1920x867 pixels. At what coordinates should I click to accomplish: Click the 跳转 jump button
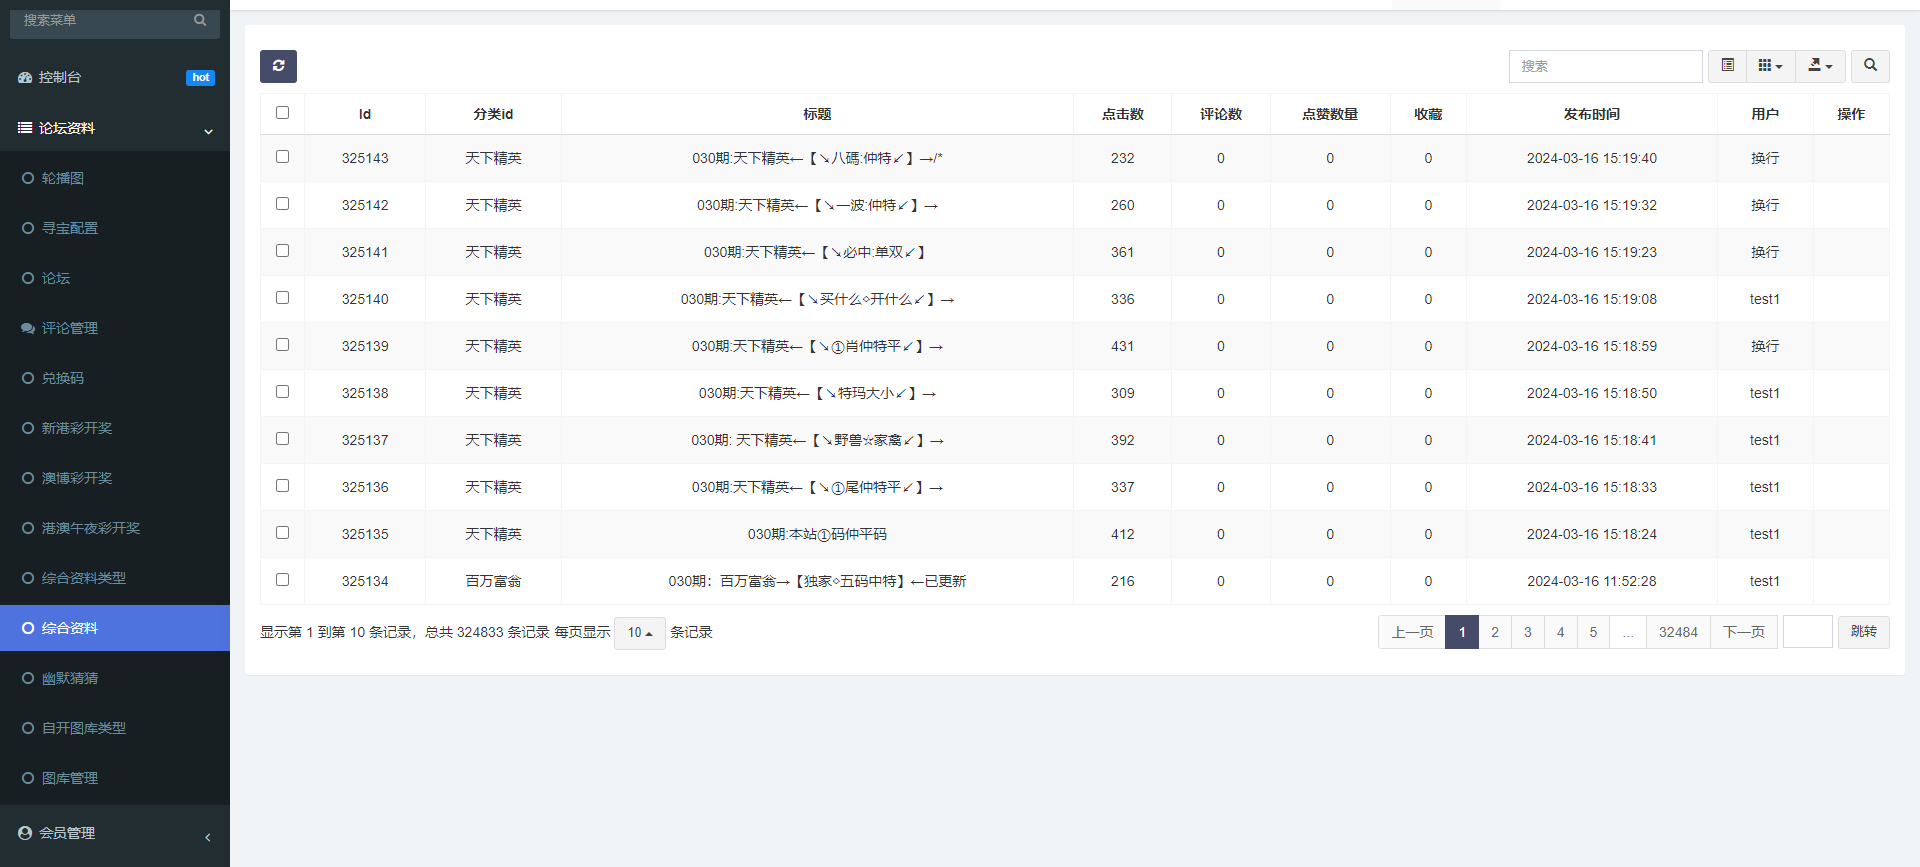(1864, 632)
